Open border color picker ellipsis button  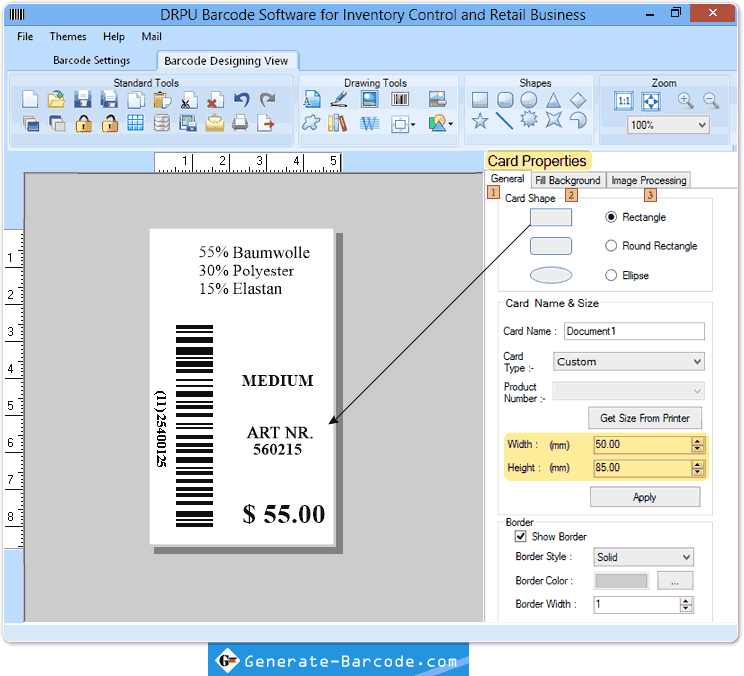(675, 581)
